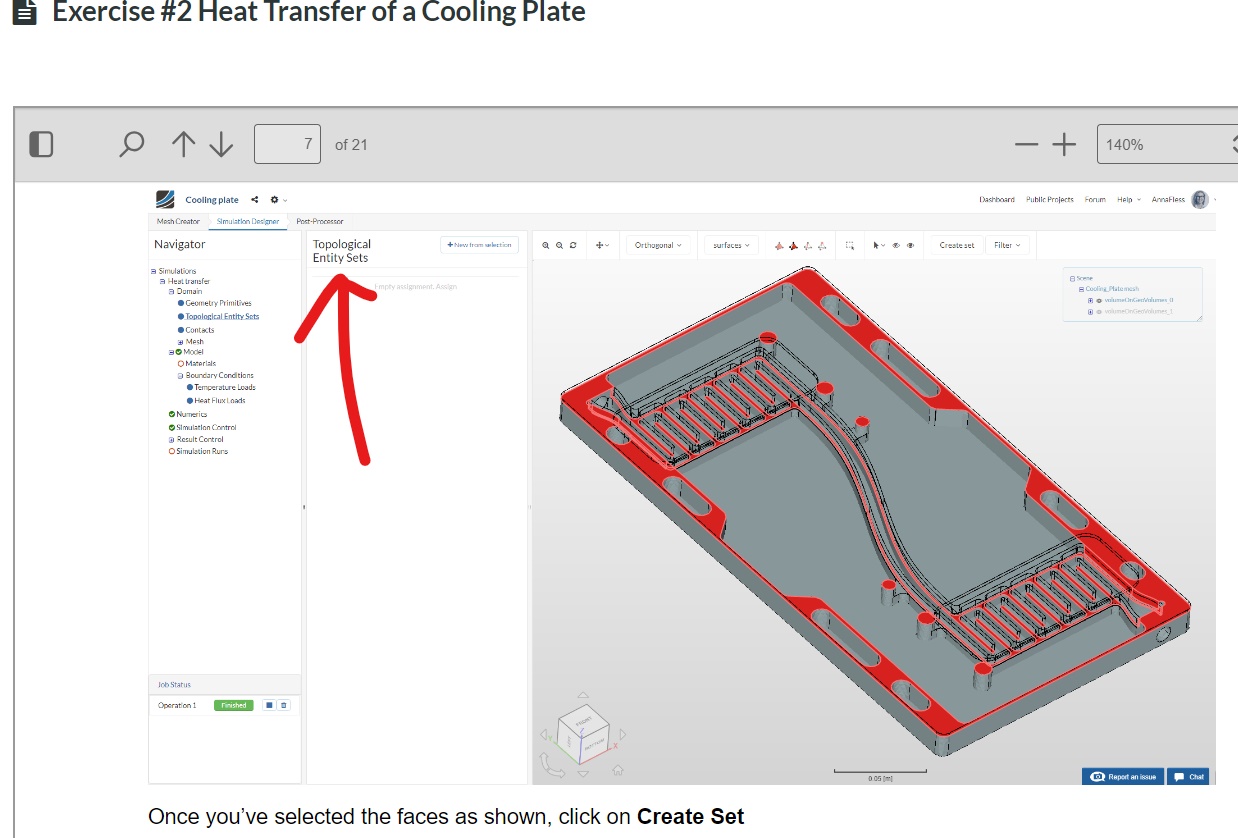Viewport: 1238px width, 838px height.
Task: Expand the Mesh tree node
Action: click(180, 342)
